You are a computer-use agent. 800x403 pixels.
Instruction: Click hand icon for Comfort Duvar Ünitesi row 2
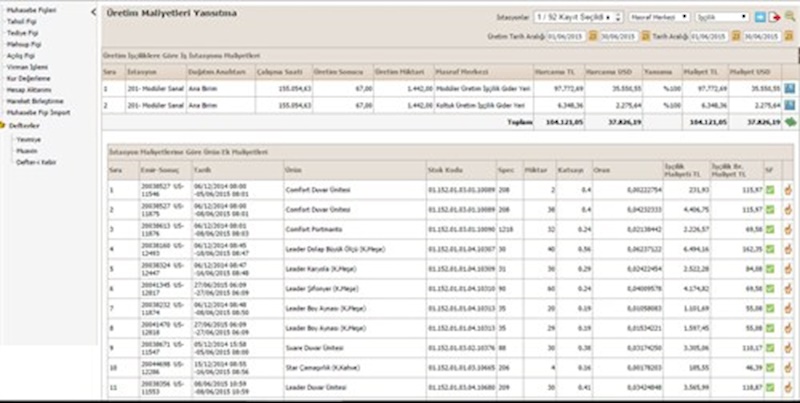787,210
